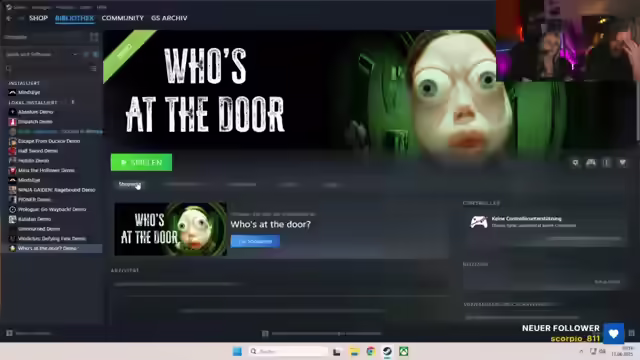
Task: Open the Bibliothek tab
Action: point(74,18)
